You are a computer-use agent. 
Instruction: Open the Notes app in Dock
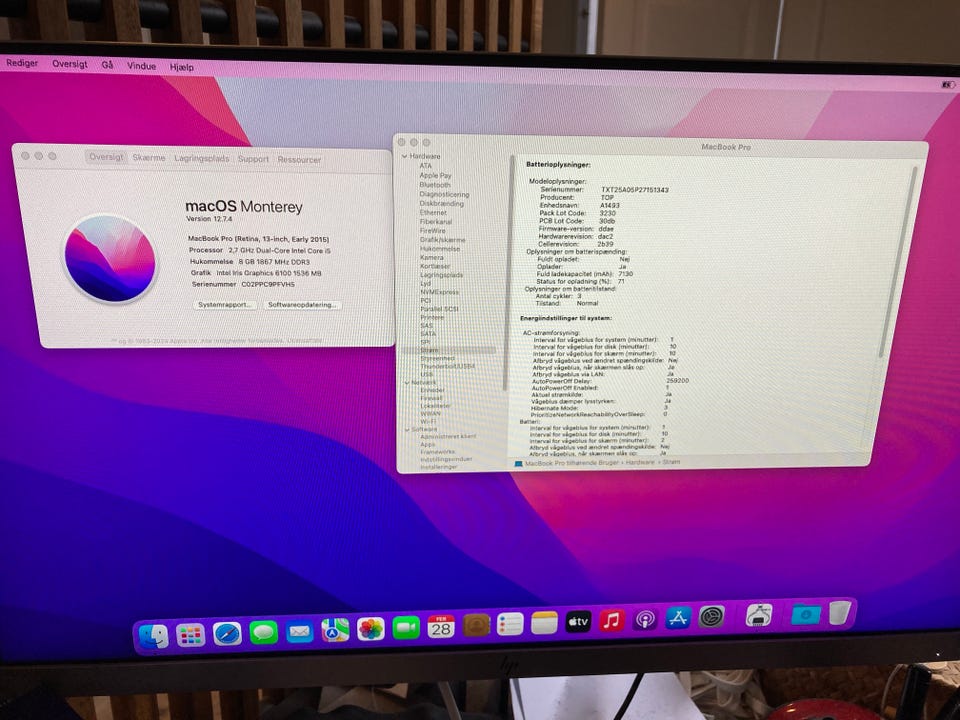tap(544, 623)
